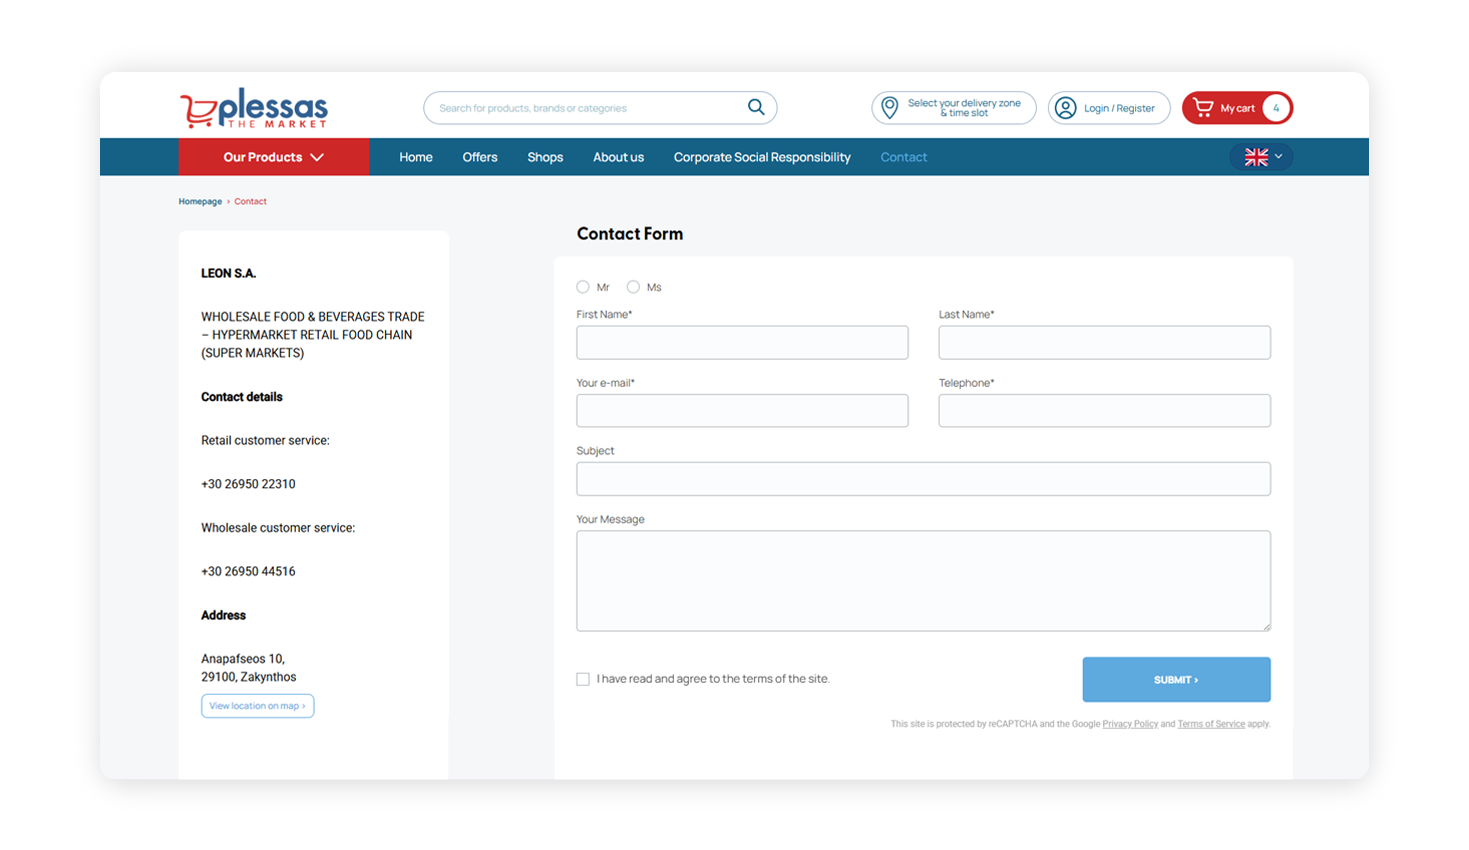Click the delivery zone location pin icon
The image size is (1469, 850).
click(x=888, y=107)
